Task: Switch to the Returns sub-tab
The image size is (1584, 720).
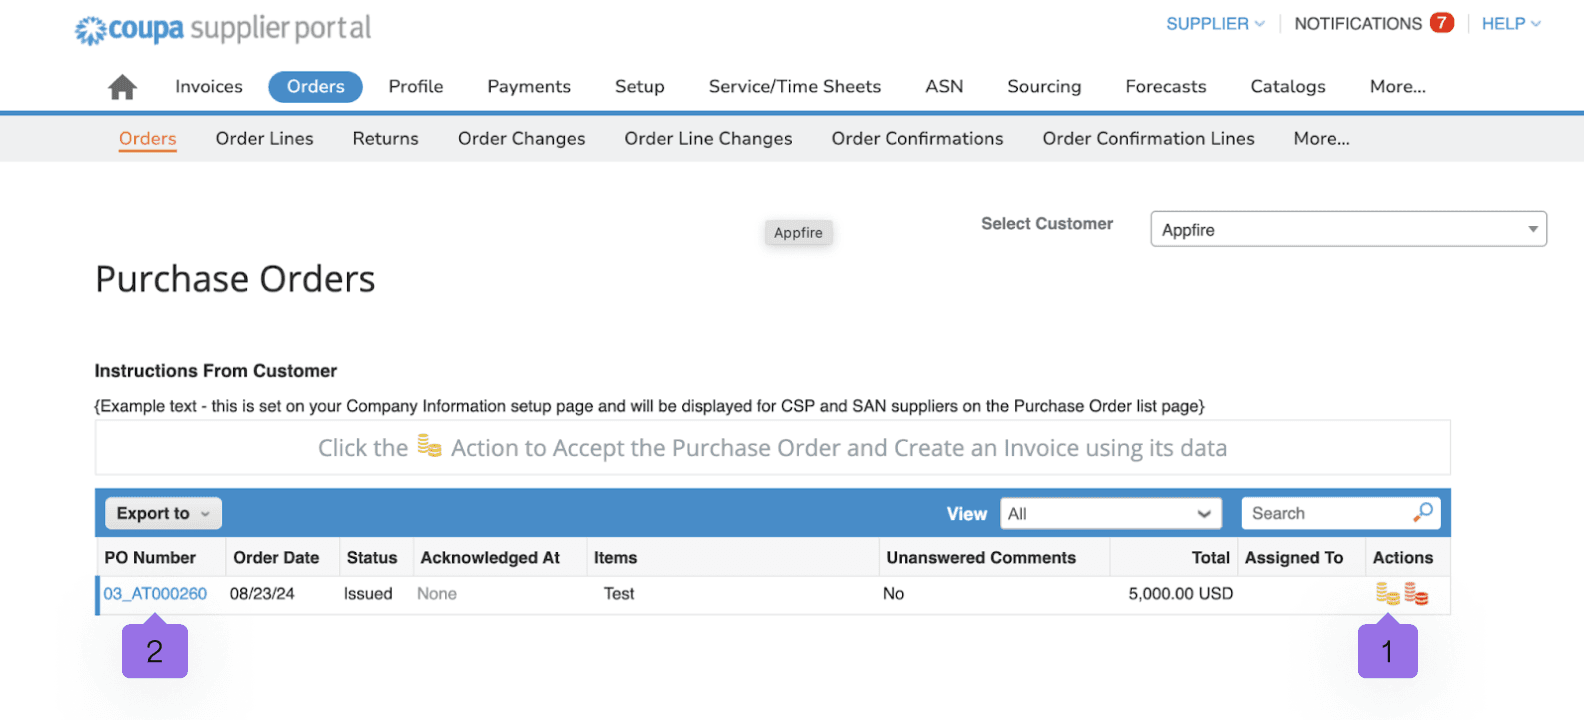Action: pos(386,139)
